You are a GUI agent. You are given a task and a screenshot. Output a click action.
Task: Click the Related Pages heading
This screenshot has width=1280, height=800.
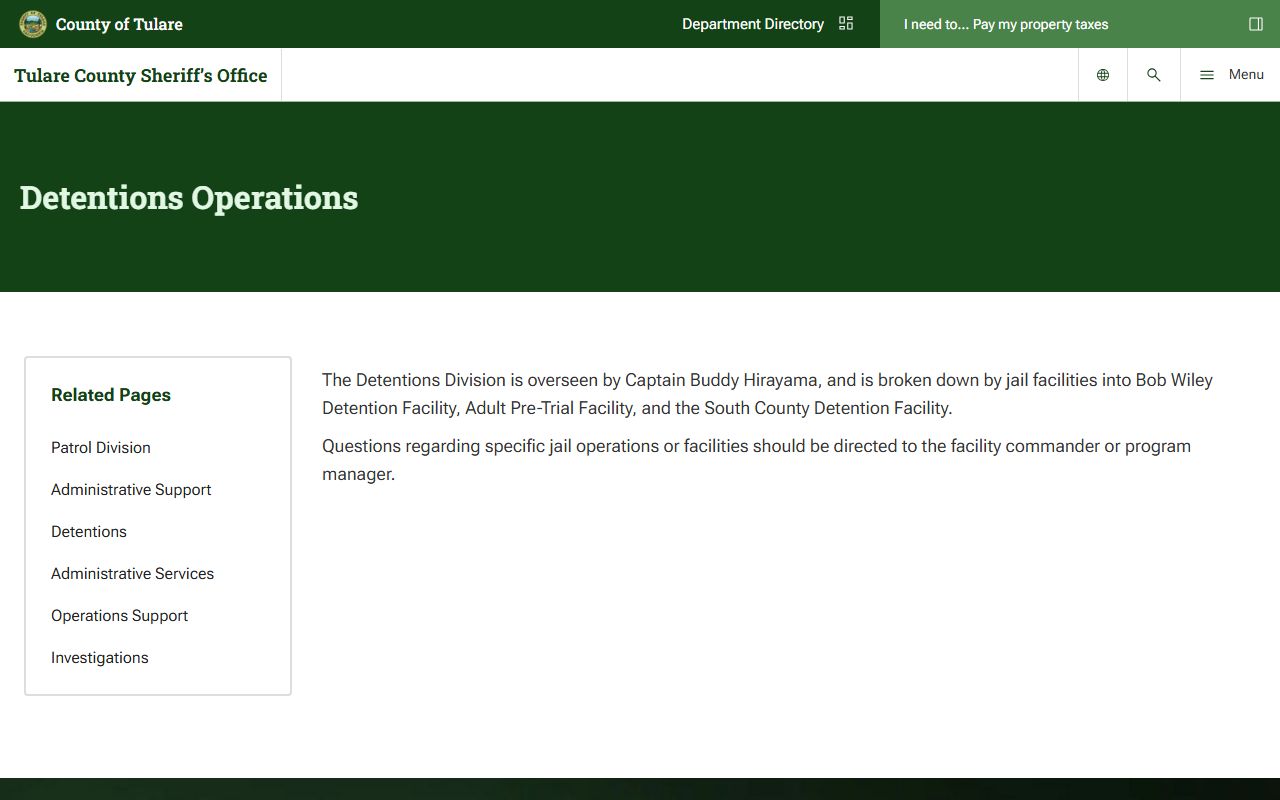click(x=111, y=395)
